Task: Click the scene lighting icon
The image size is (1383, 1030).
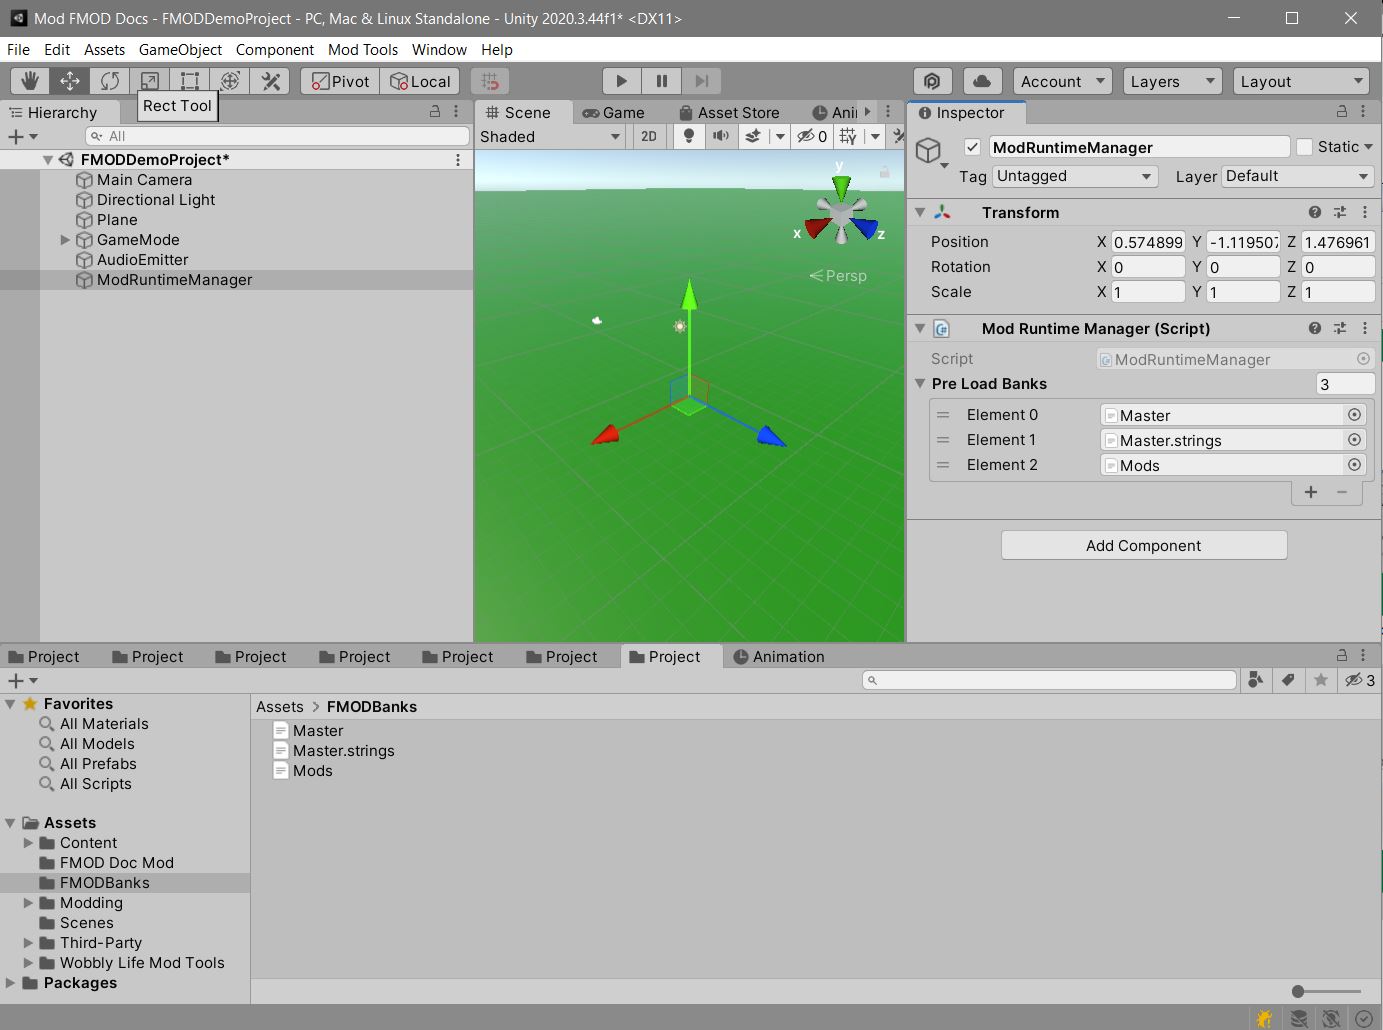Action: point(689,136)
